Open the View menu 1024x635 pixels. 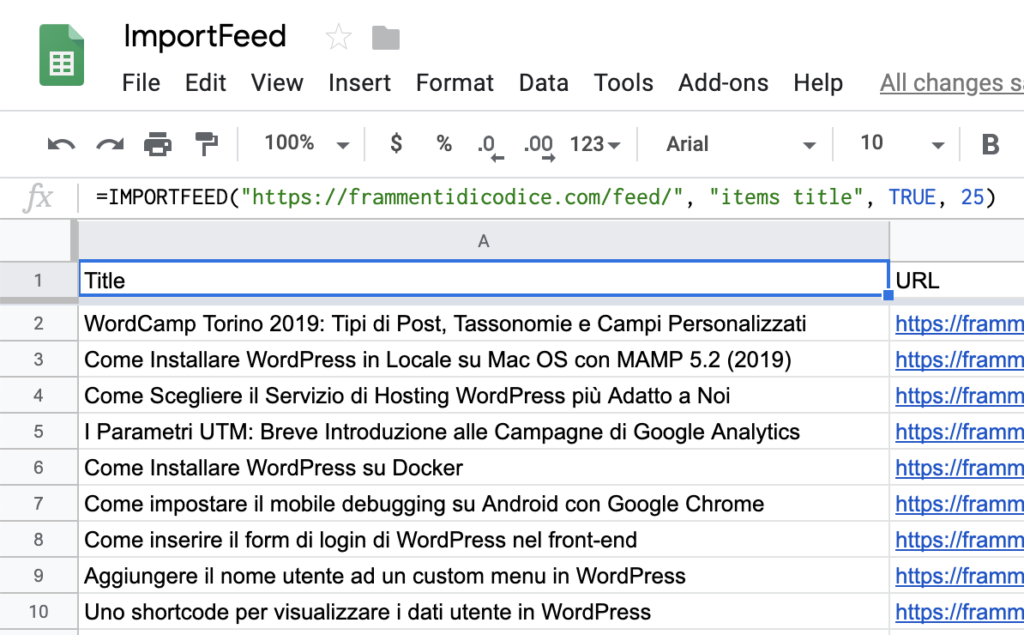click(277, 83)
